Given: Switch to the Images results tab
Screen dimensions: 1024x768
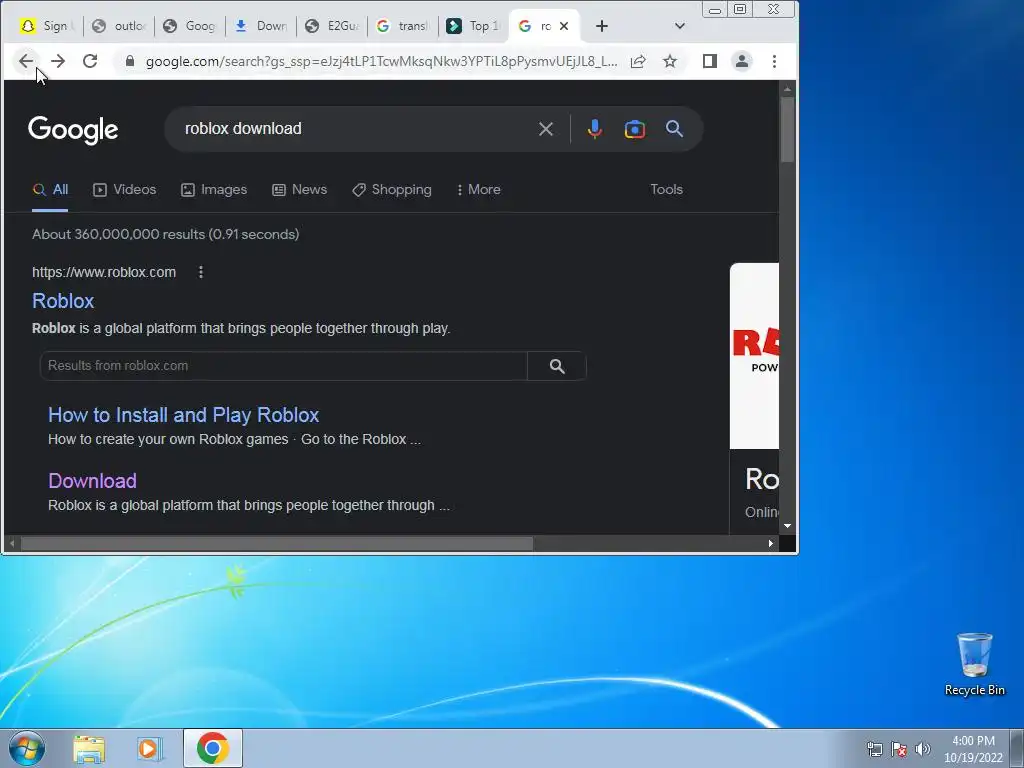Looking at the screenshot, I should (x=214, y=189).
